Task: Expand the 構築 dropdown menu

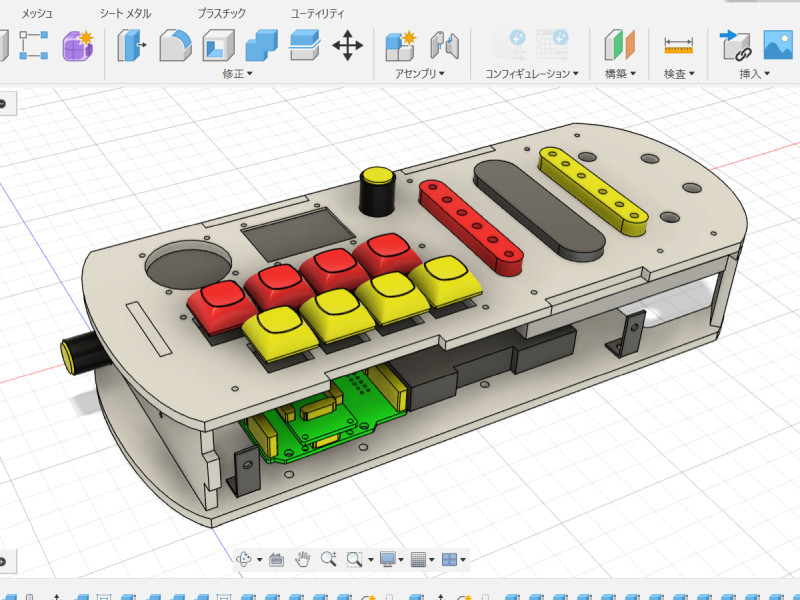Action: click(620, 74)
